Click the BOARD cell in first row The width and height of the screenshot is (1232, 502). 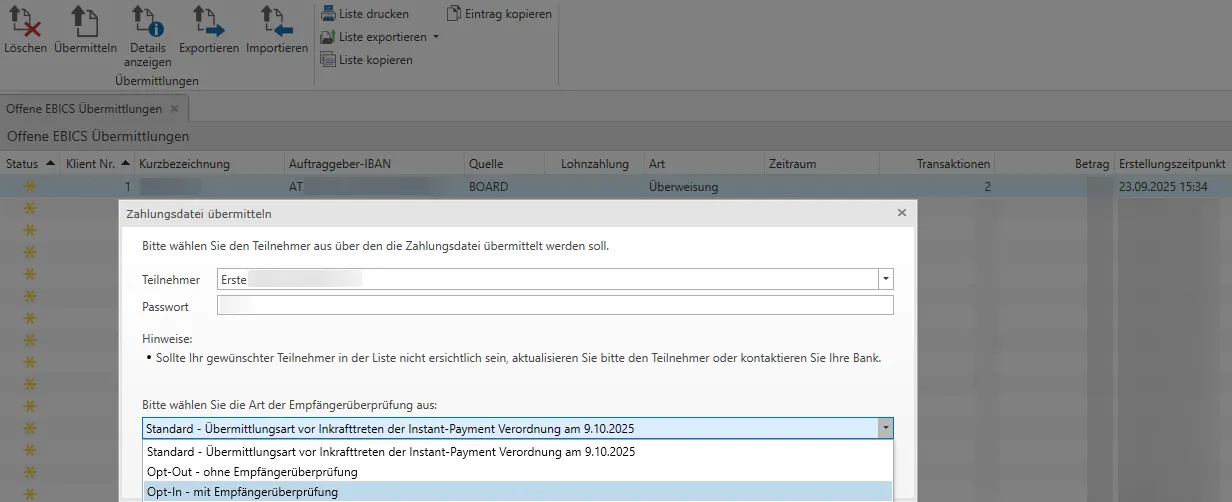(504, 186)
